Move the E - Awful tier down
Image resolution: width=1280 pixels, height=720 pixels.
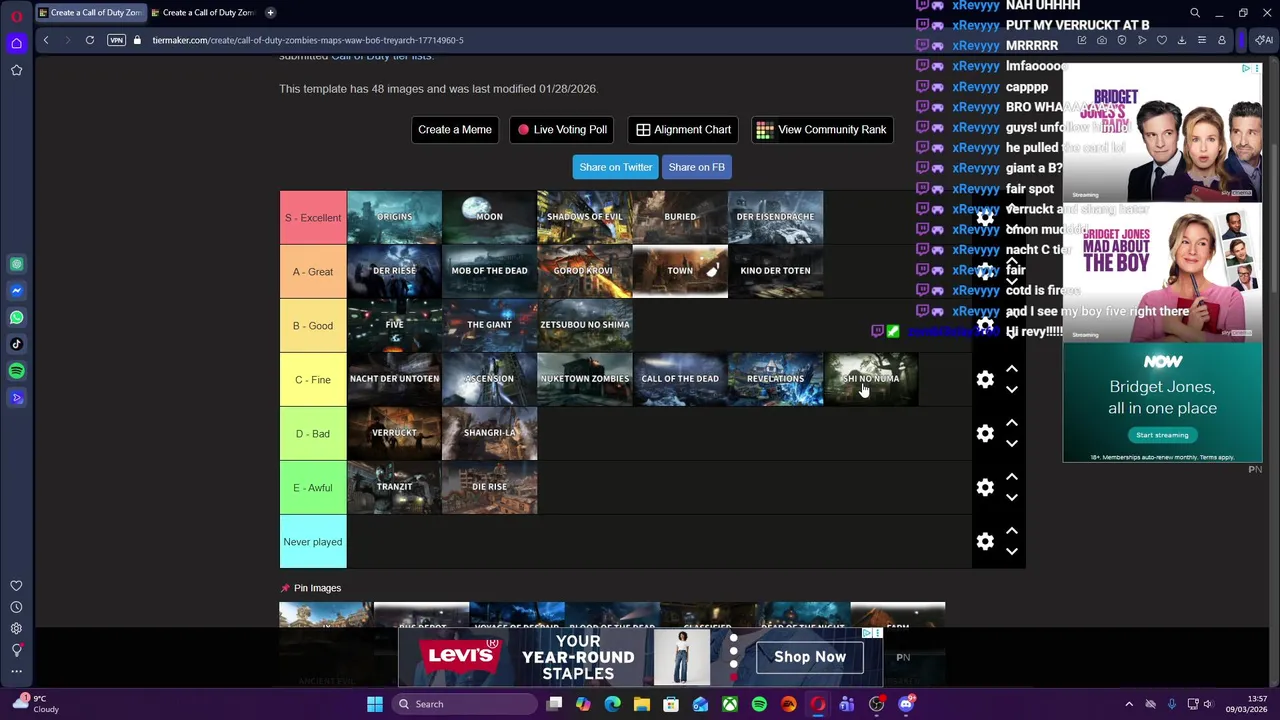(x=1012, y=498)
